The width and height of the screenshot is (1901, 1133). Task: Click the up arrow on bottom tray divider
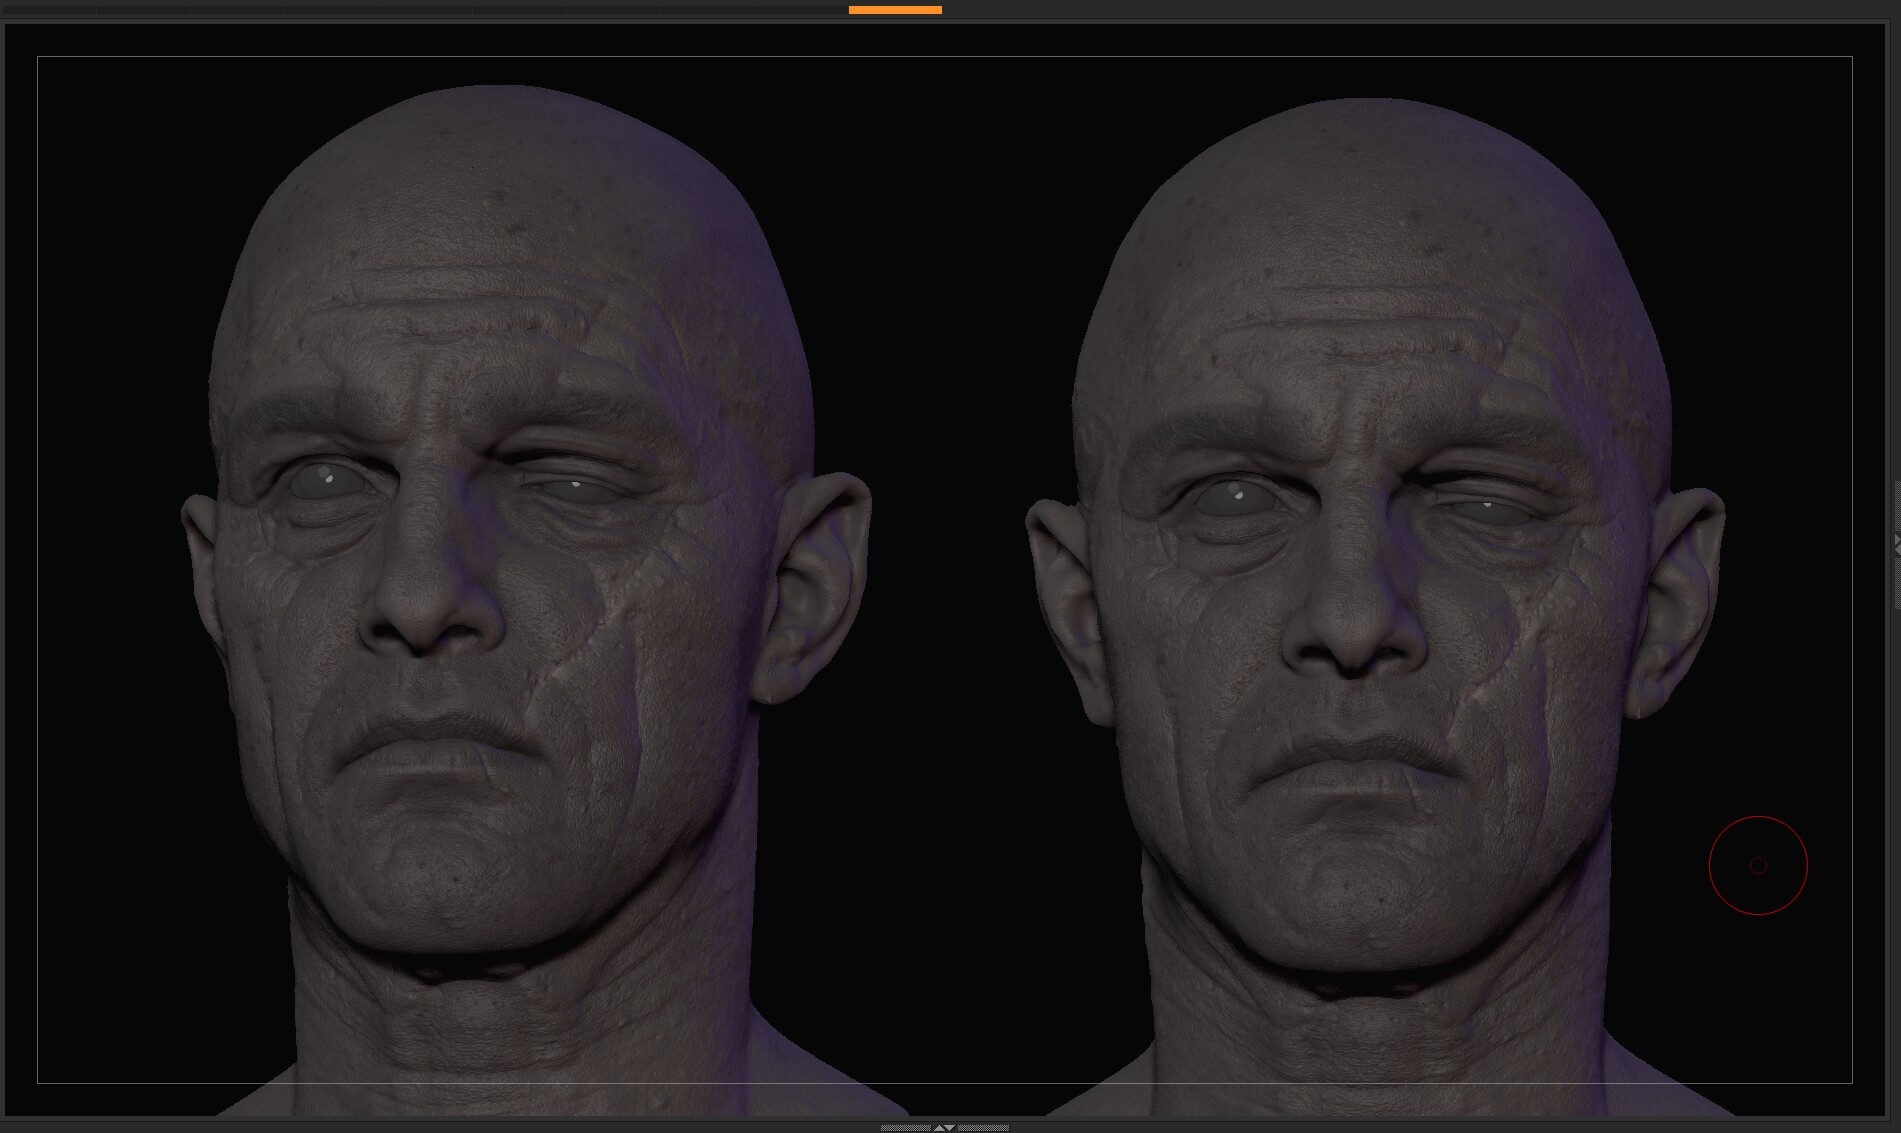click(939, 1128)
